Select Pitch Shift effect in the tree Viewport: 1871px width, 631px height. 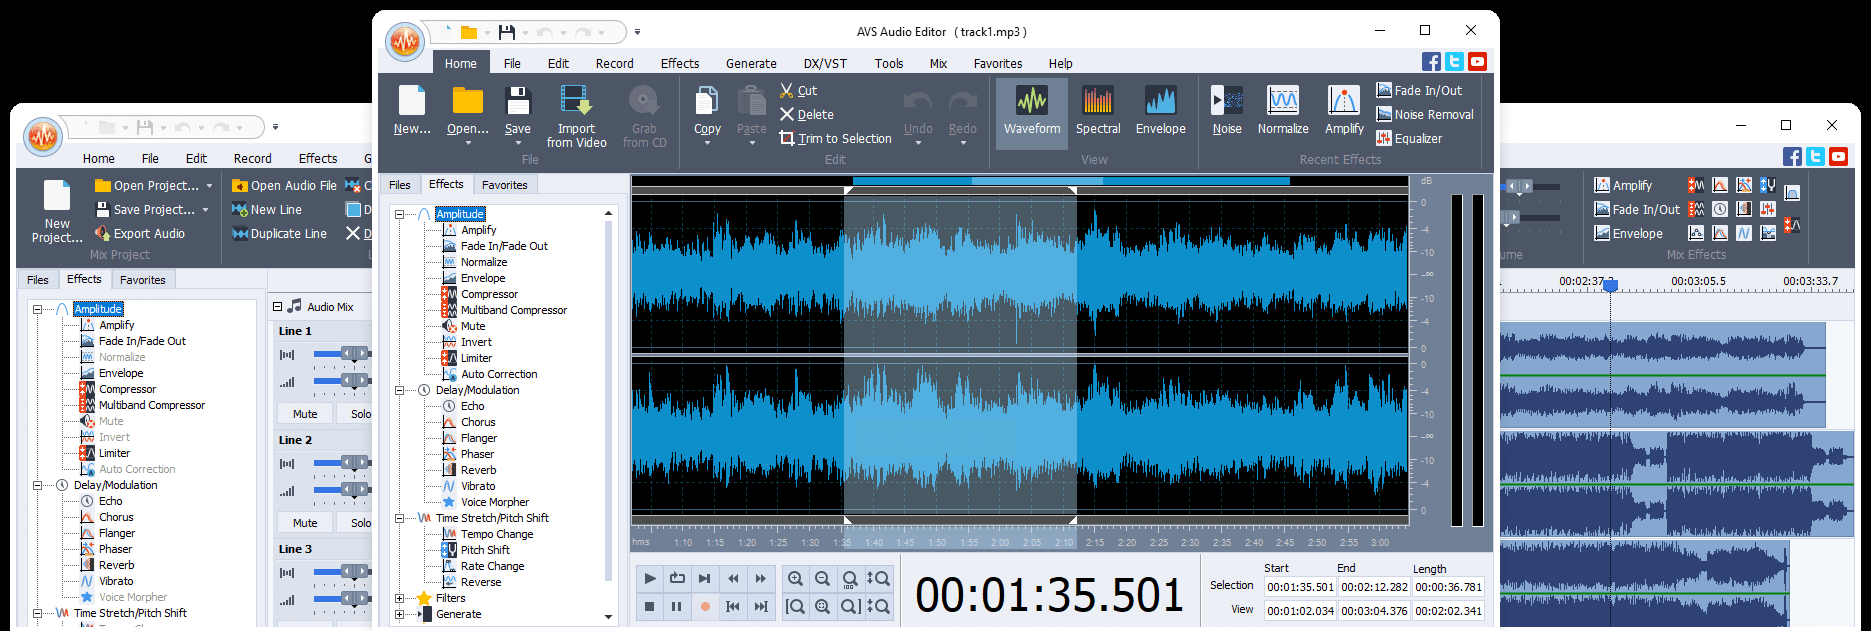click(485, 550)
